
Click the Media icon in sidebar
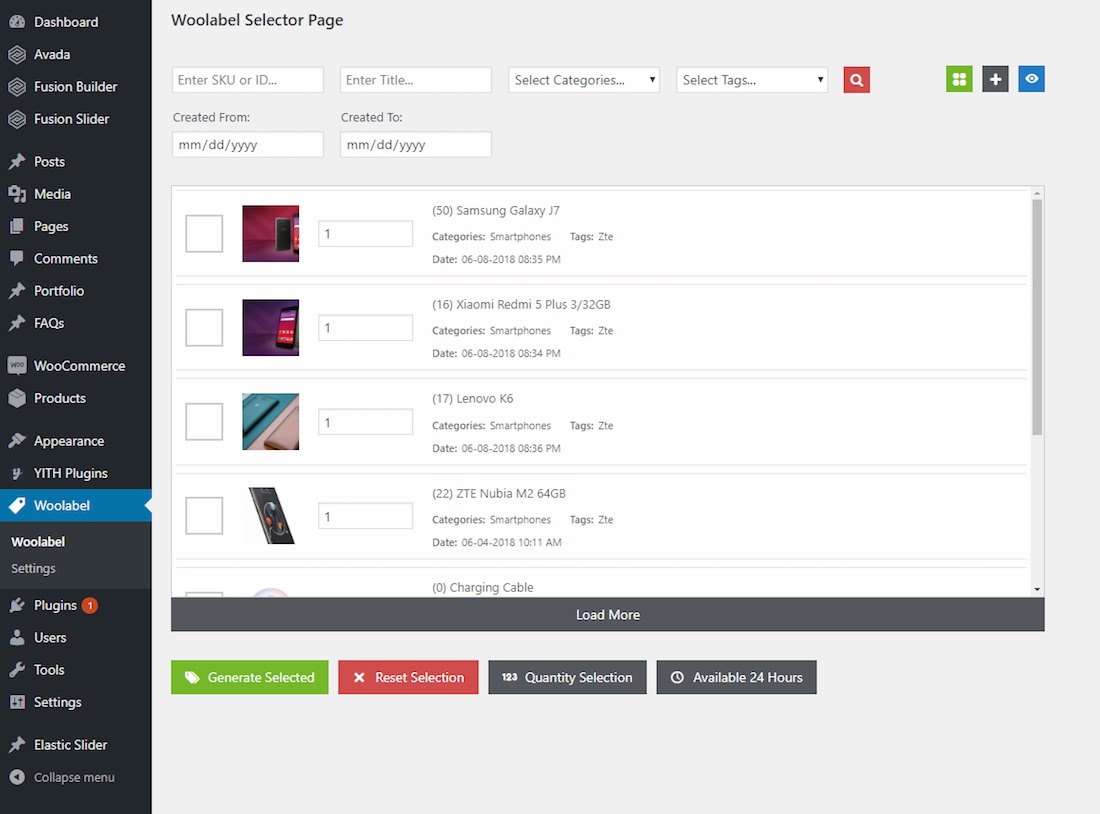[x=17, y=194]
